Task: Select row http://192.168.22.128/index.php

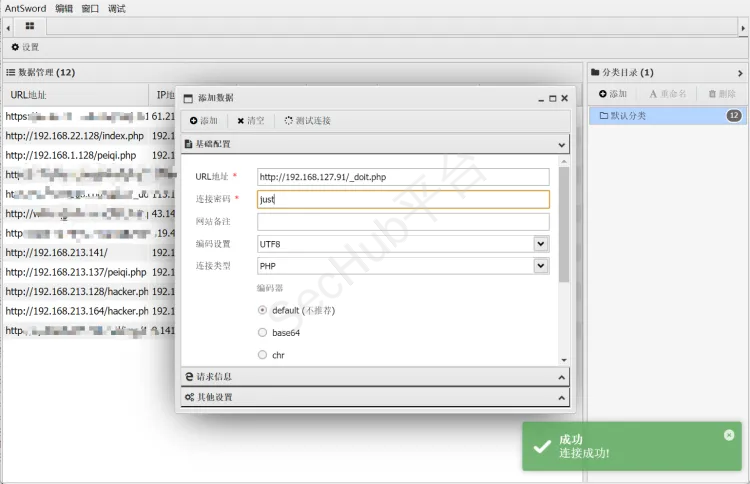Action: 75,136
